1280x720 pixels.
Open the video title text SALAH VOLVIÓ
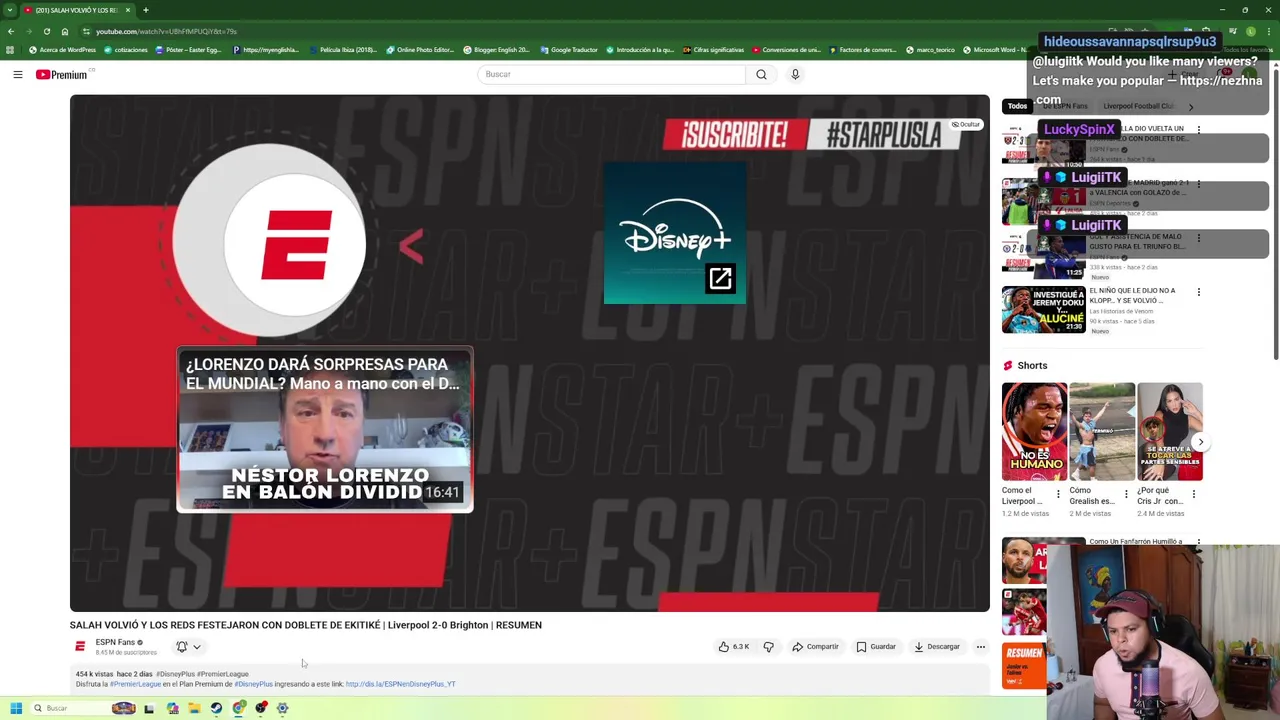[x=305, y=625]
